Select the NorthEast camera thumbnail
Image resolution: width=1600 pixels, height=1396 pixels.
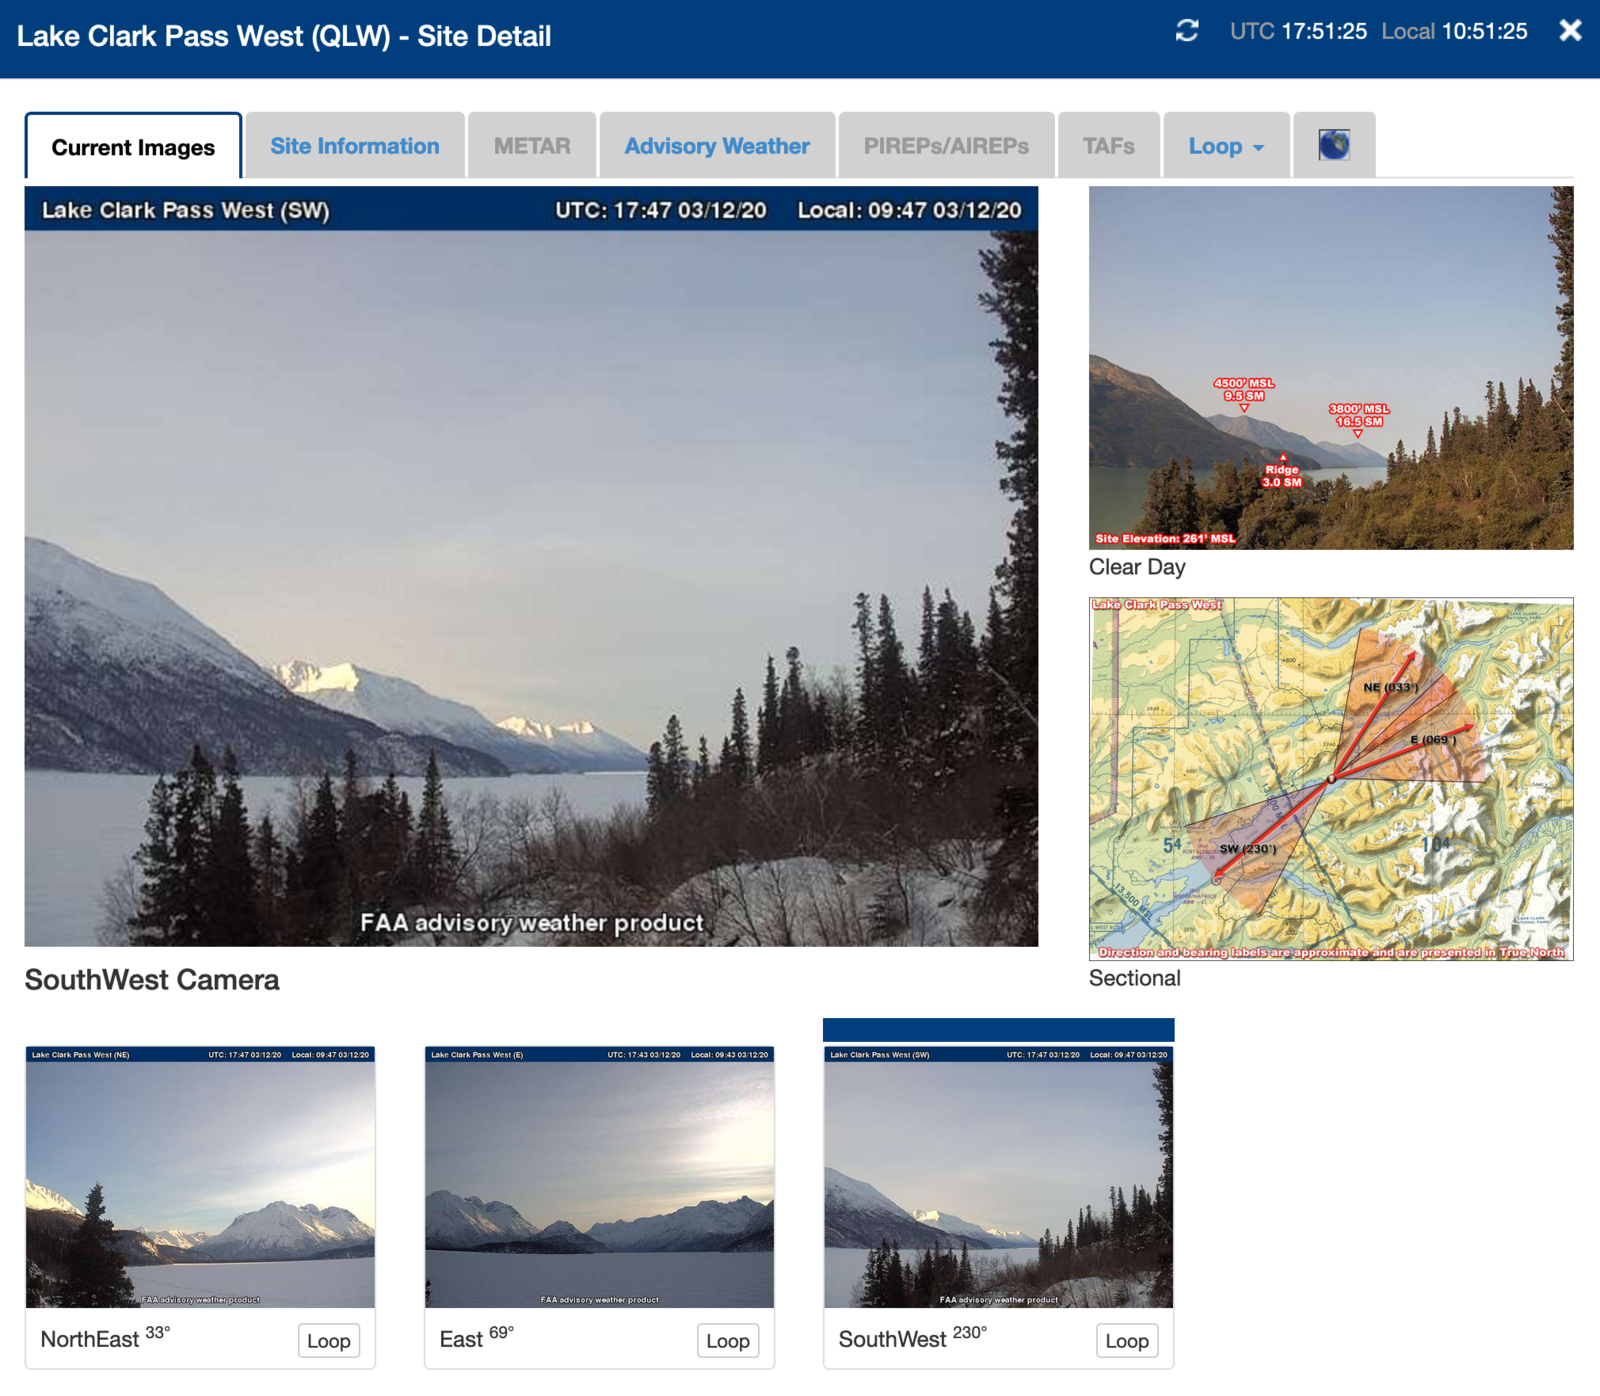click(200, 1180)
